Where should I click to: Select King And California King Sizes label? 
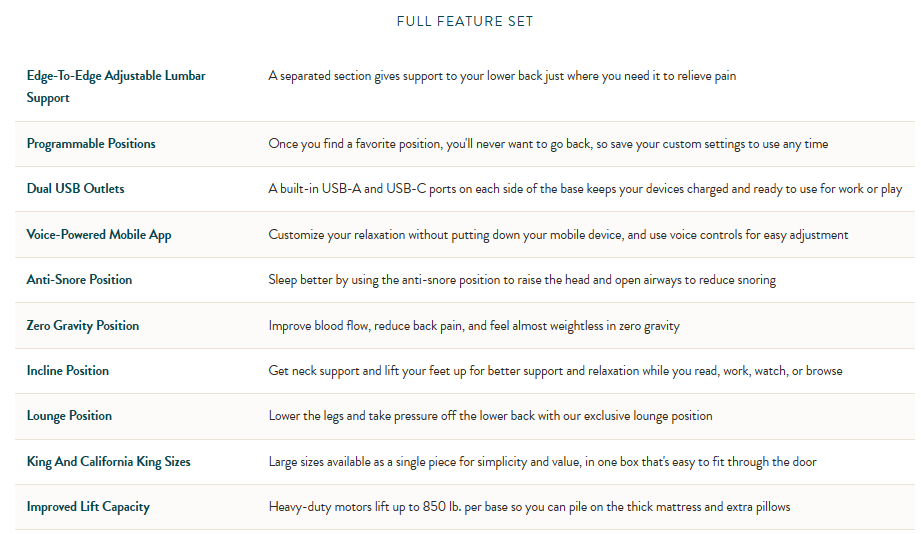[x=108, y=462]
